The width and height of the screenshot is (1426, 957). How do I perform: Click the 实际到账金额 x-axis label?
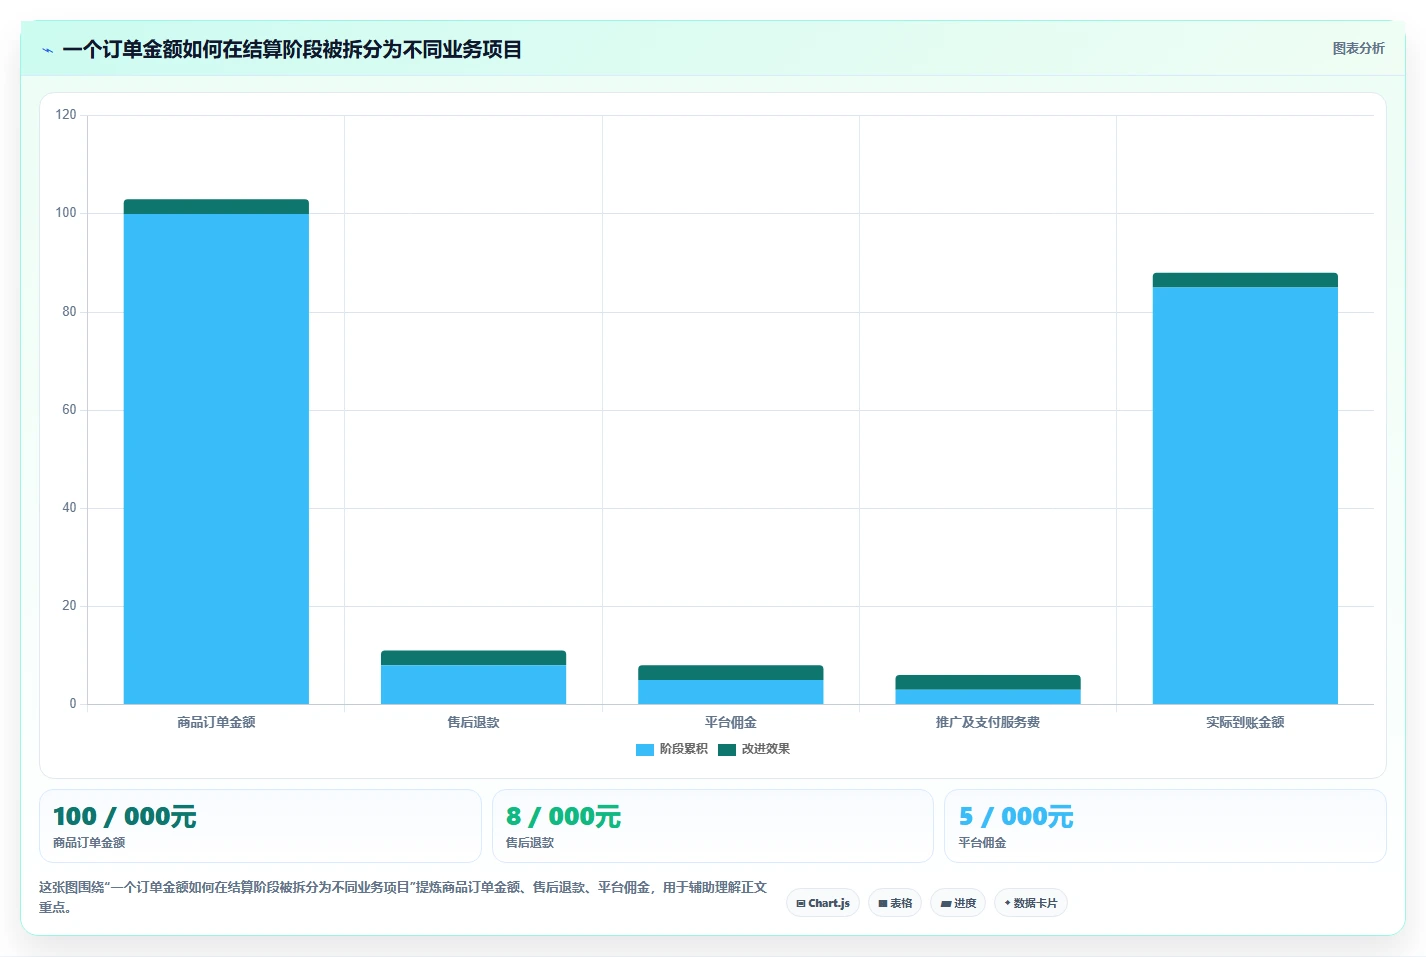(1245, 722)
